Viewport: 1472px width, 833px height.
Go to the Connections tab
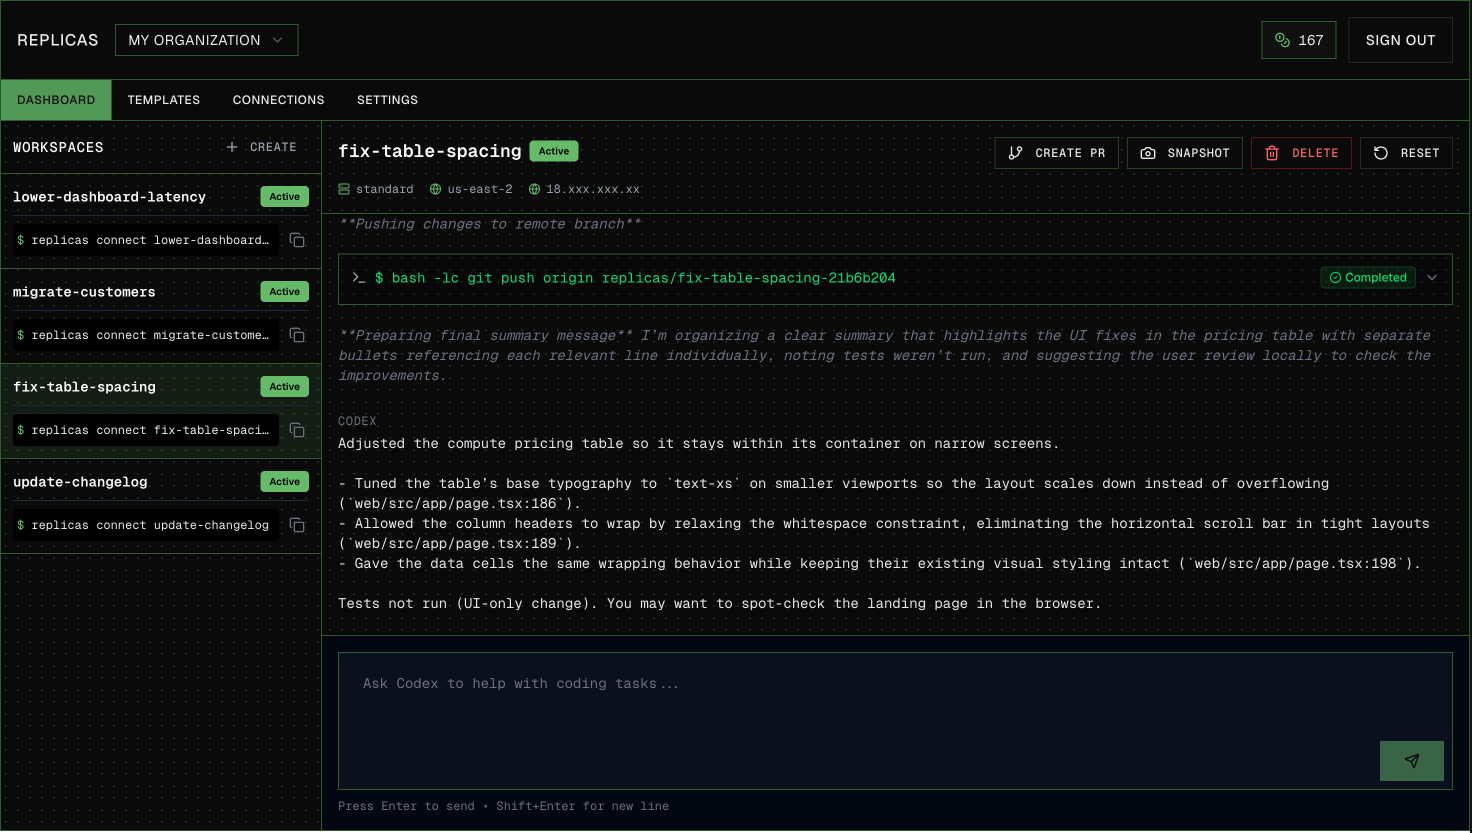click(278, 100)
